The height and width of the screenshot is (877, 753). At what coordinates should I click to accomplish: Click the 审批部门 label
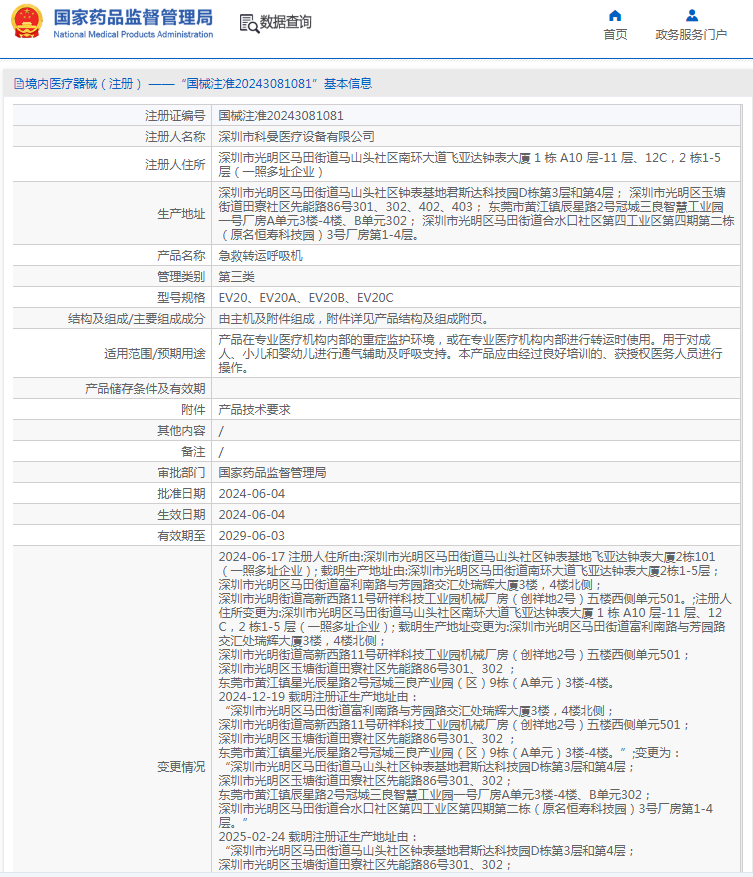[181, 473]
